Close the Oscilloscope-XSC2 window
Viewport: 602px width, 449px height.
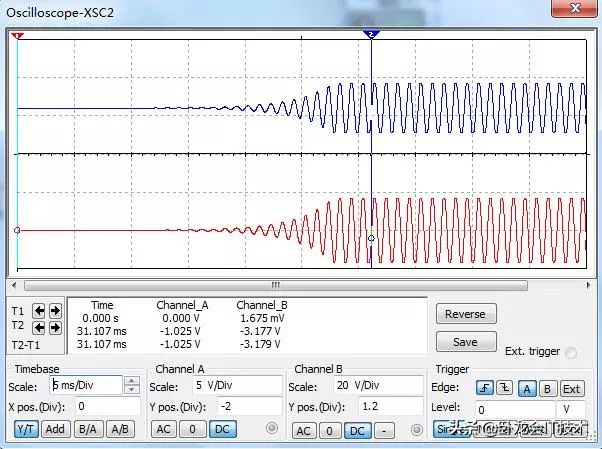point(575,8)
